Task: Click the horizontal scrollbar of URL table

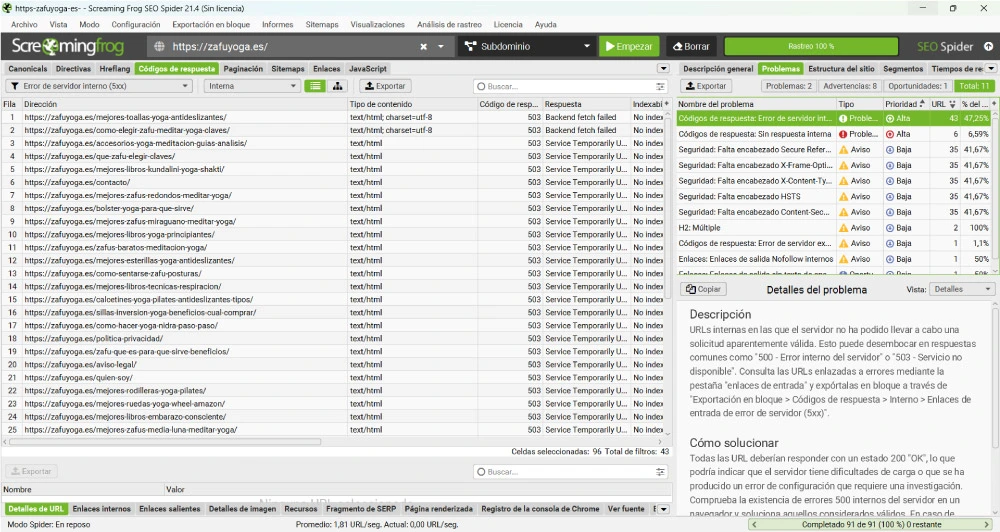Action: click(x=165, y=441)
